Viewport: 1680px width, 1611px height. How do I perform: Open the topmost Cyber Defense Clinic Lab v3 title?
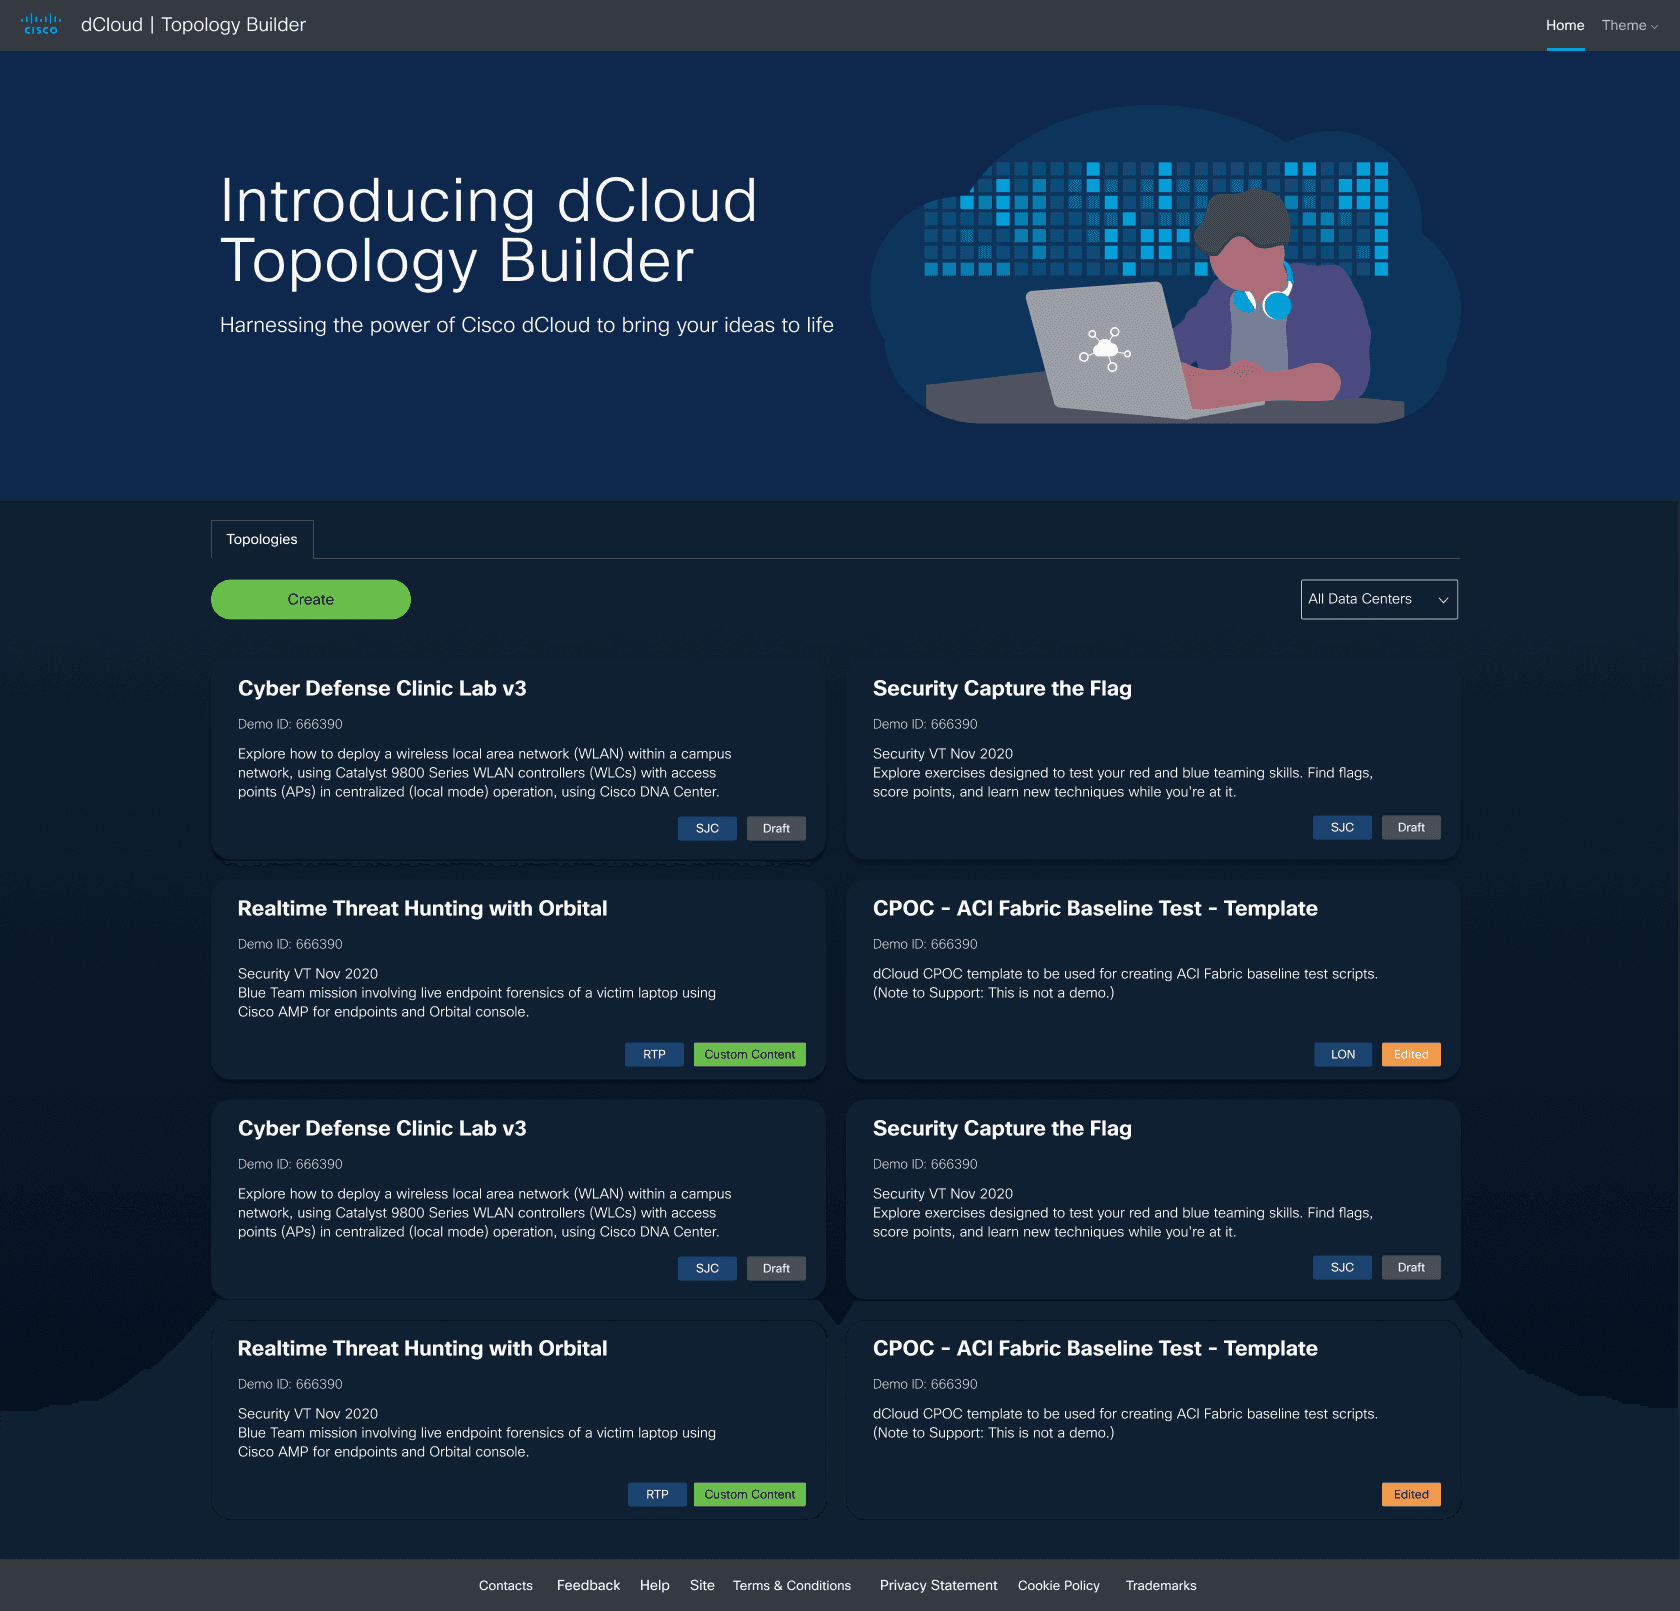(382, 688)
